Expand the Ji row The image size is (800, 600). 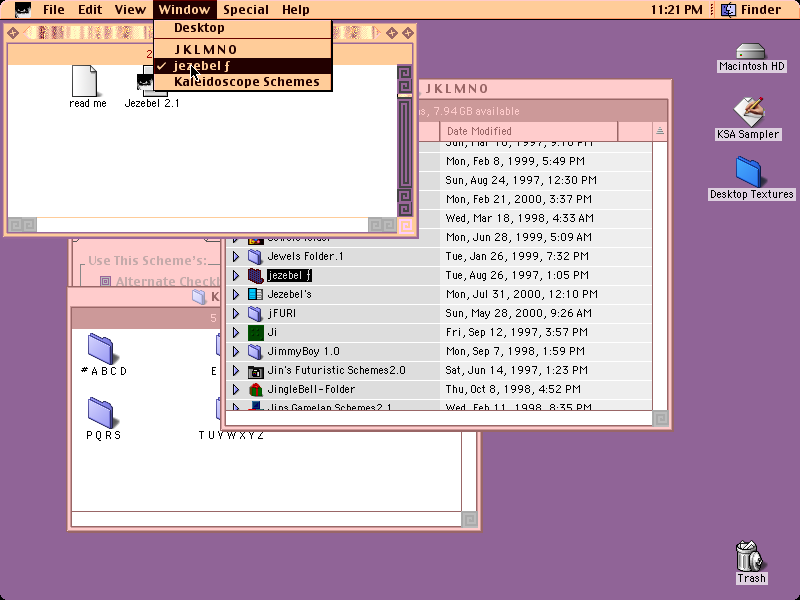(236, 333)
